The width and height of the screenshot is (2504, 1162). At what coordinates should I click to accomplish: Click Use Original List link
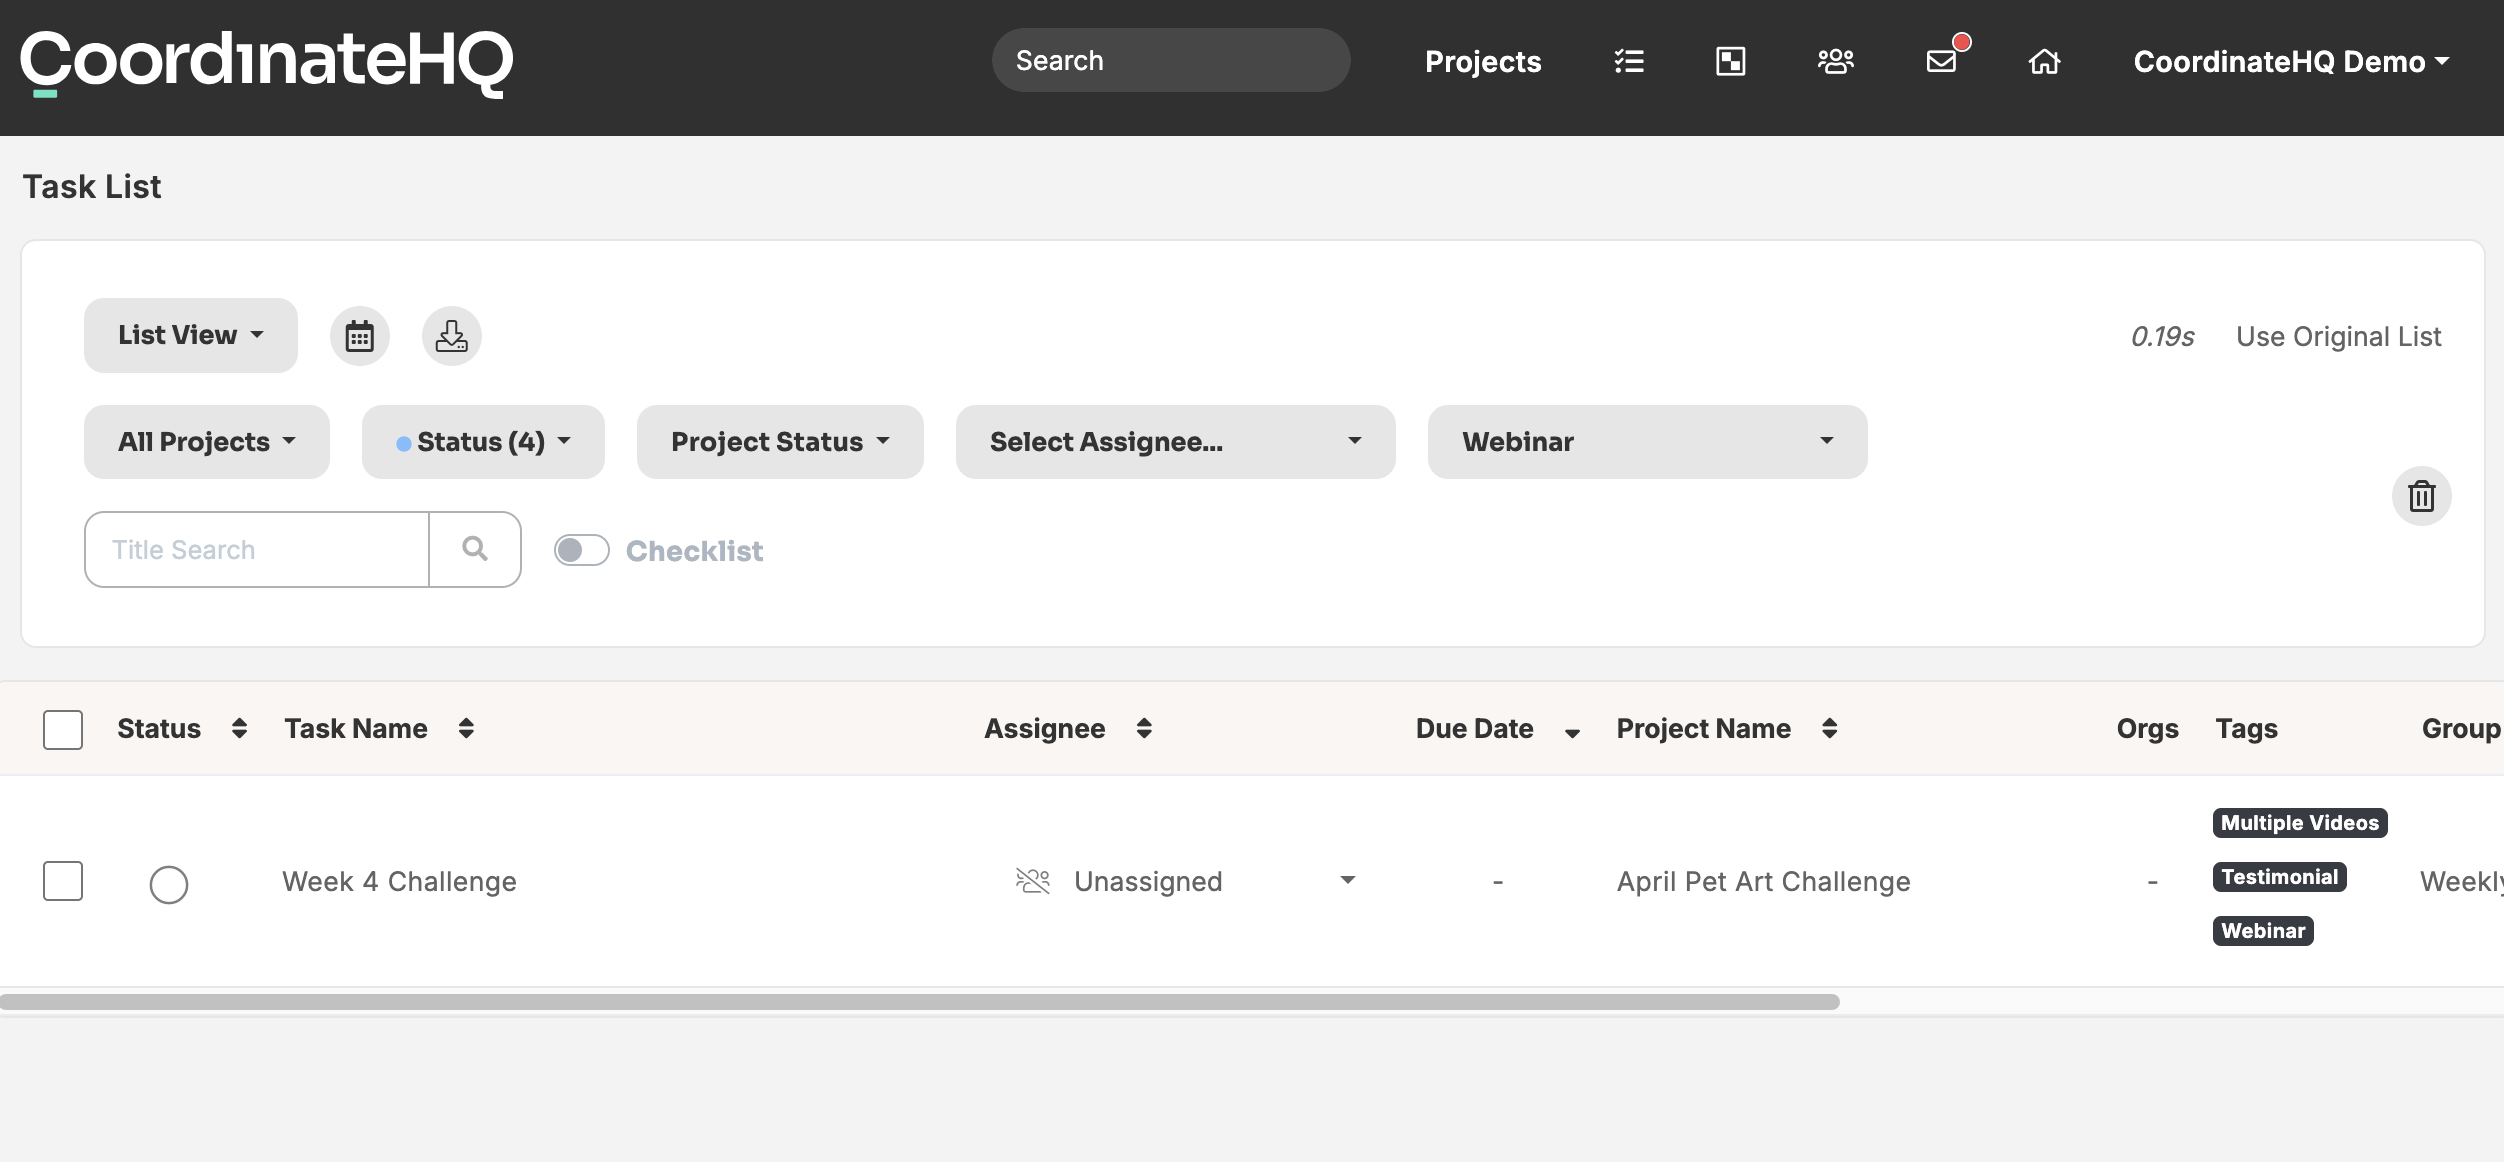coord(2339,336)
